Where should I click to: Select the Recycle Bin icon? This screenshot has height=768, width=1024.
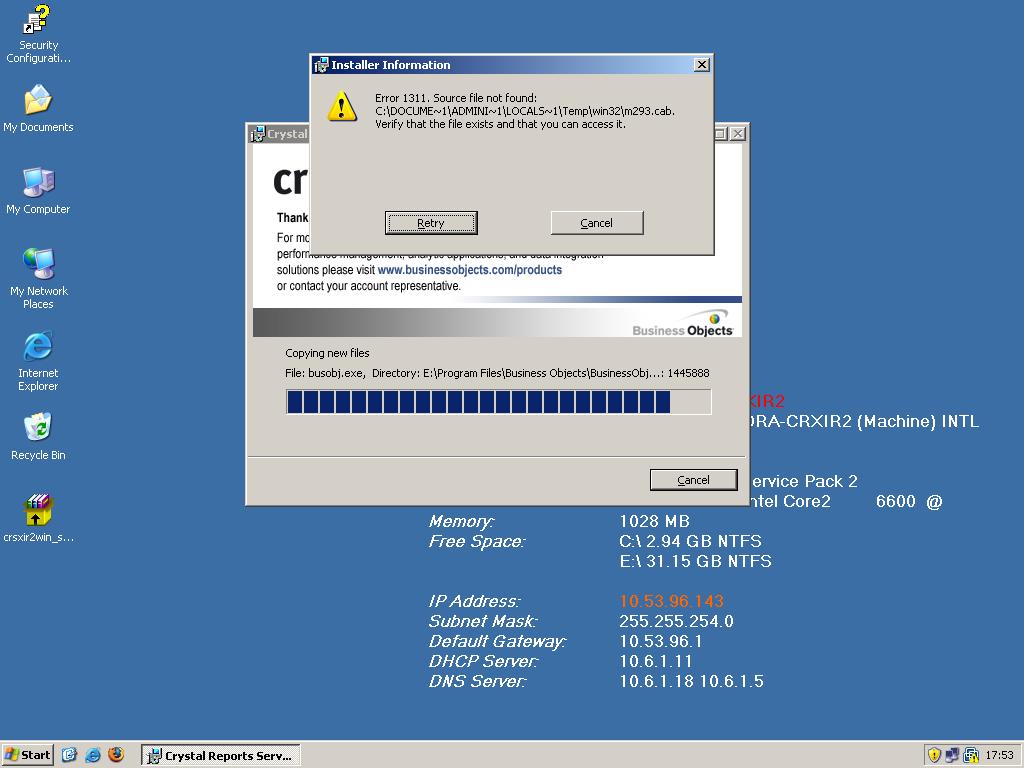[x=38, y=436]
